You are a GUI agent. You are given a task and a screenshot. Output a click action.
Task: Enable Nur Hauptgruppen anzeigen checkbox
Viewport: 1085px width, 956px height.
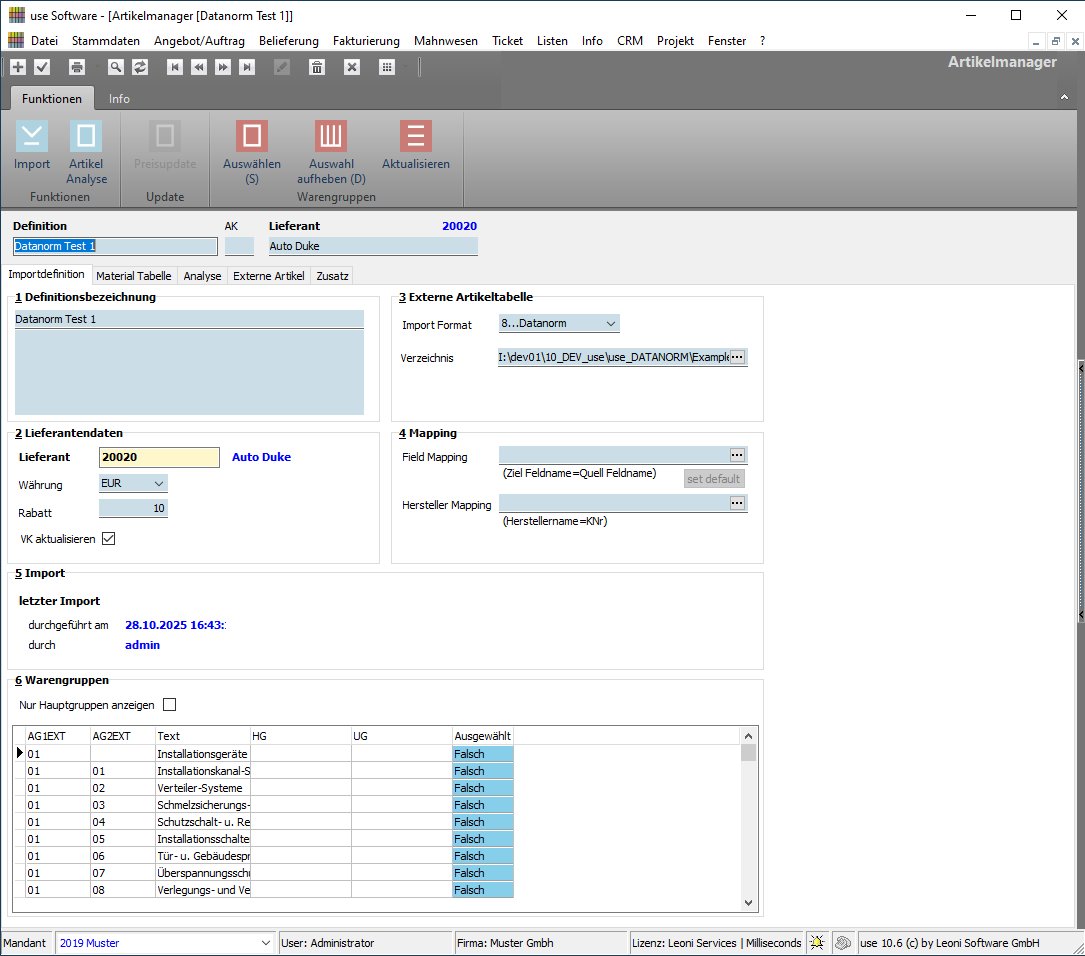169,705
